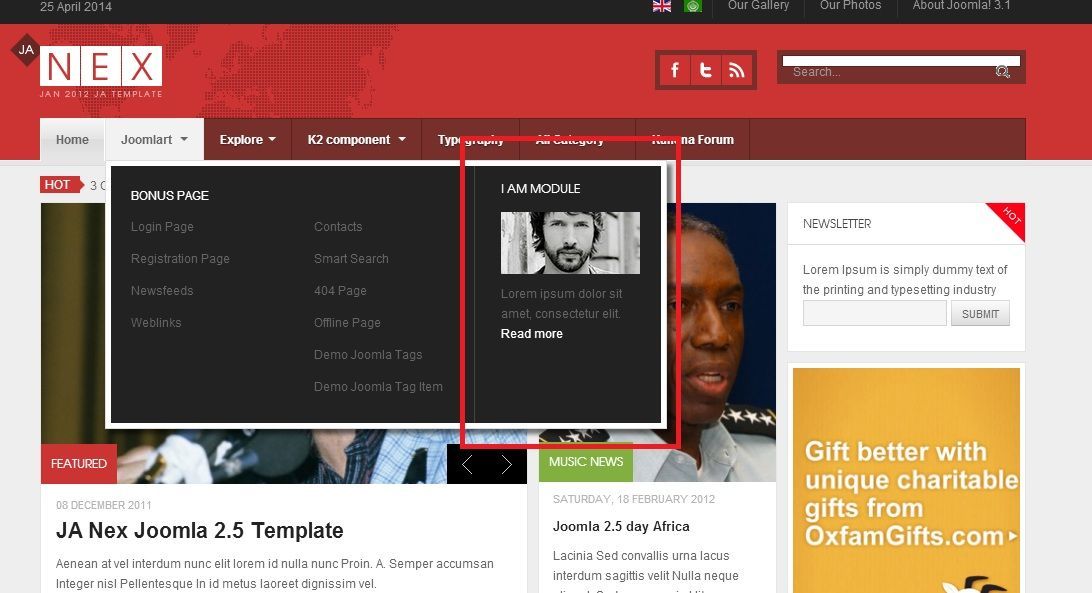Open JA Nex Joomla 2.5 Template article
The image size is (1092, 593).
[199, 530]
